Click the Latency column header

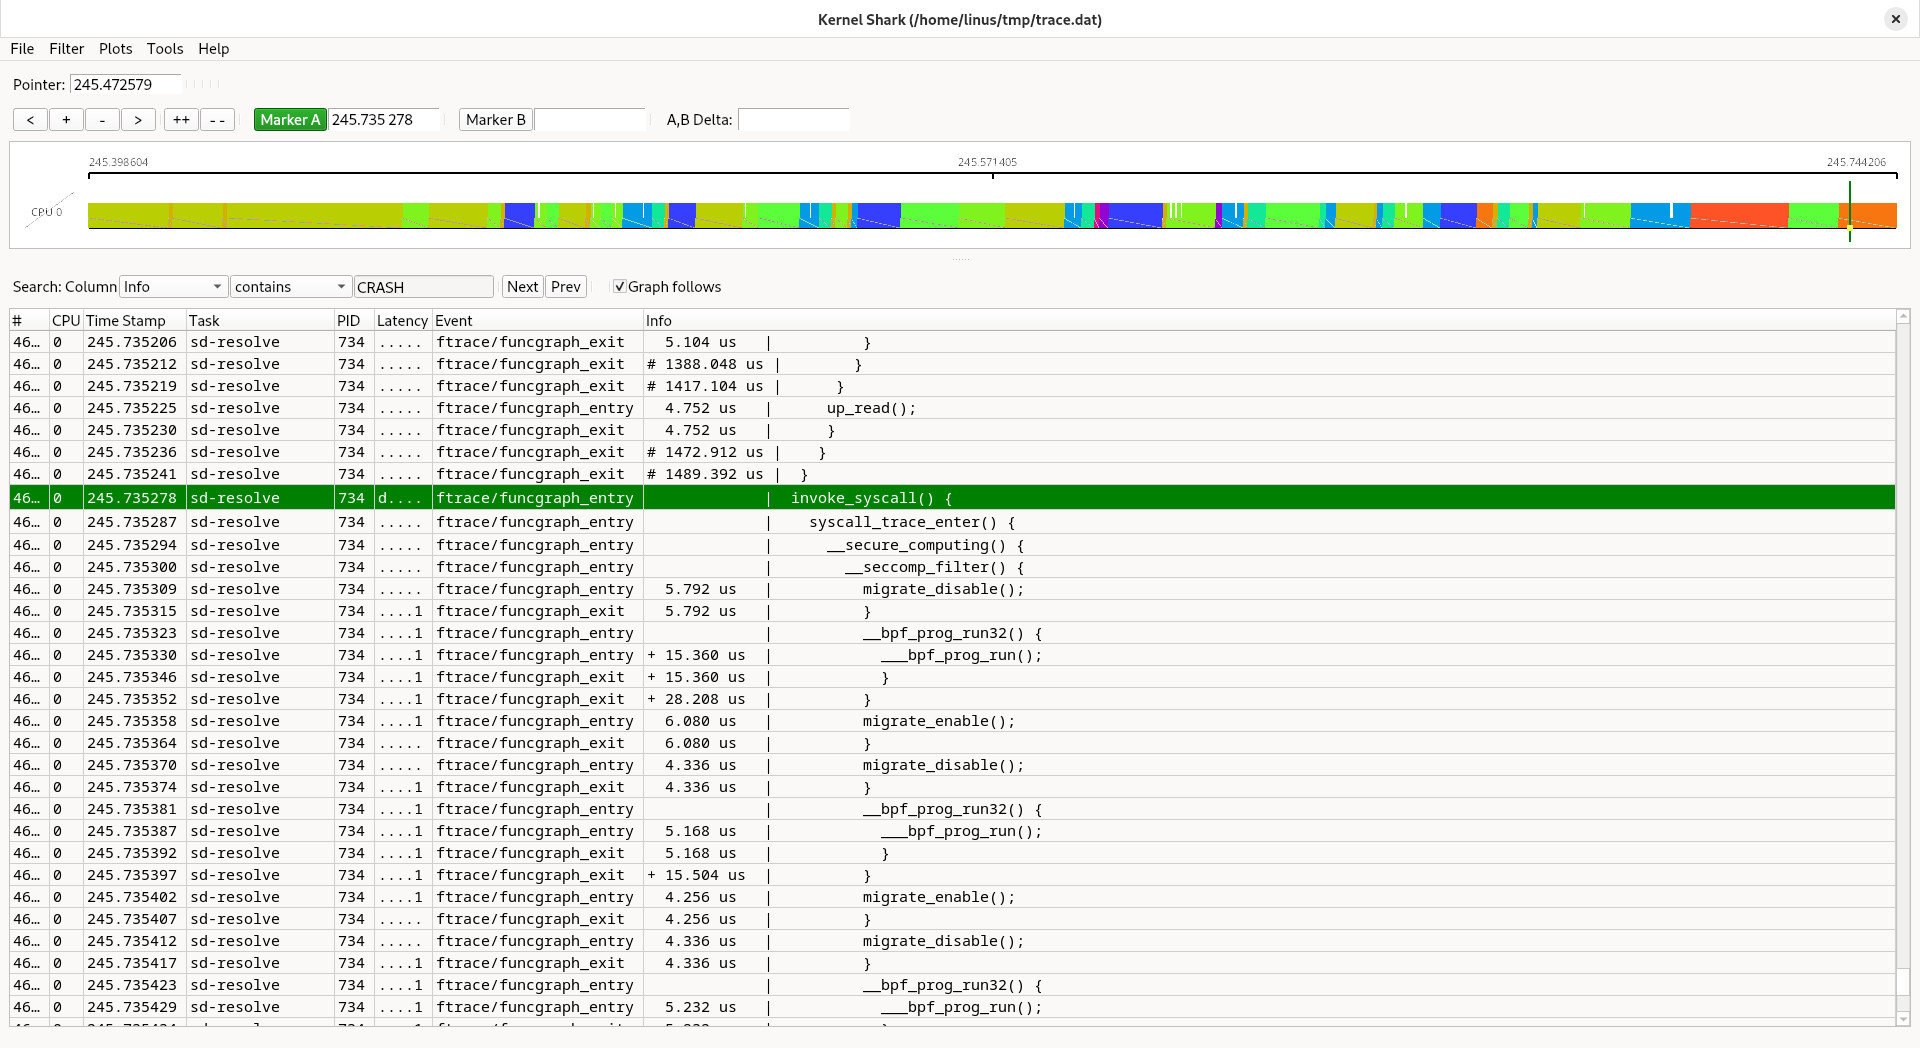coord(403,321)
